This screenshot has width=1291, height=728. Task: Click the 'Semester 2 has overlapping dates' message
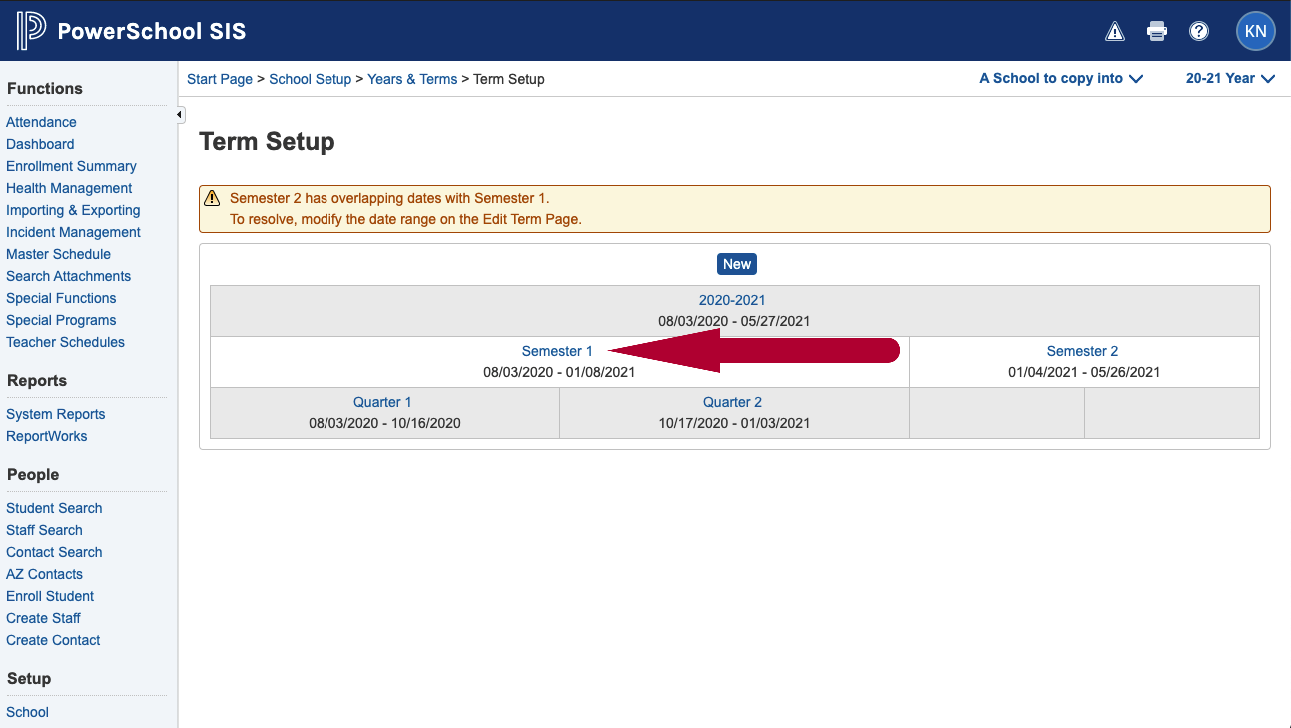(389, 198)
